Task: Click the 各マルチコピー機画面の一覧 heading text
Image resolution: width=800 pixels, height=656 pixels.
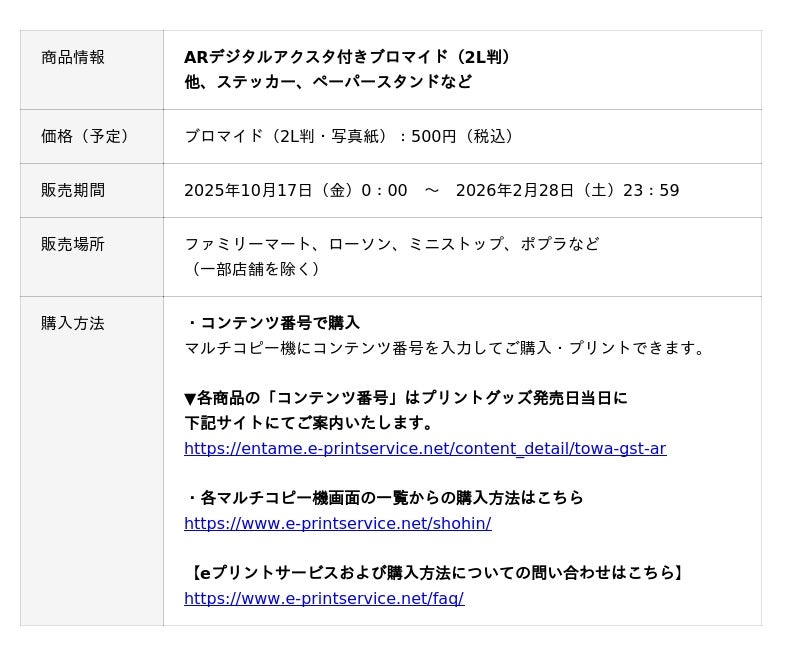Action: coord(385,498)
